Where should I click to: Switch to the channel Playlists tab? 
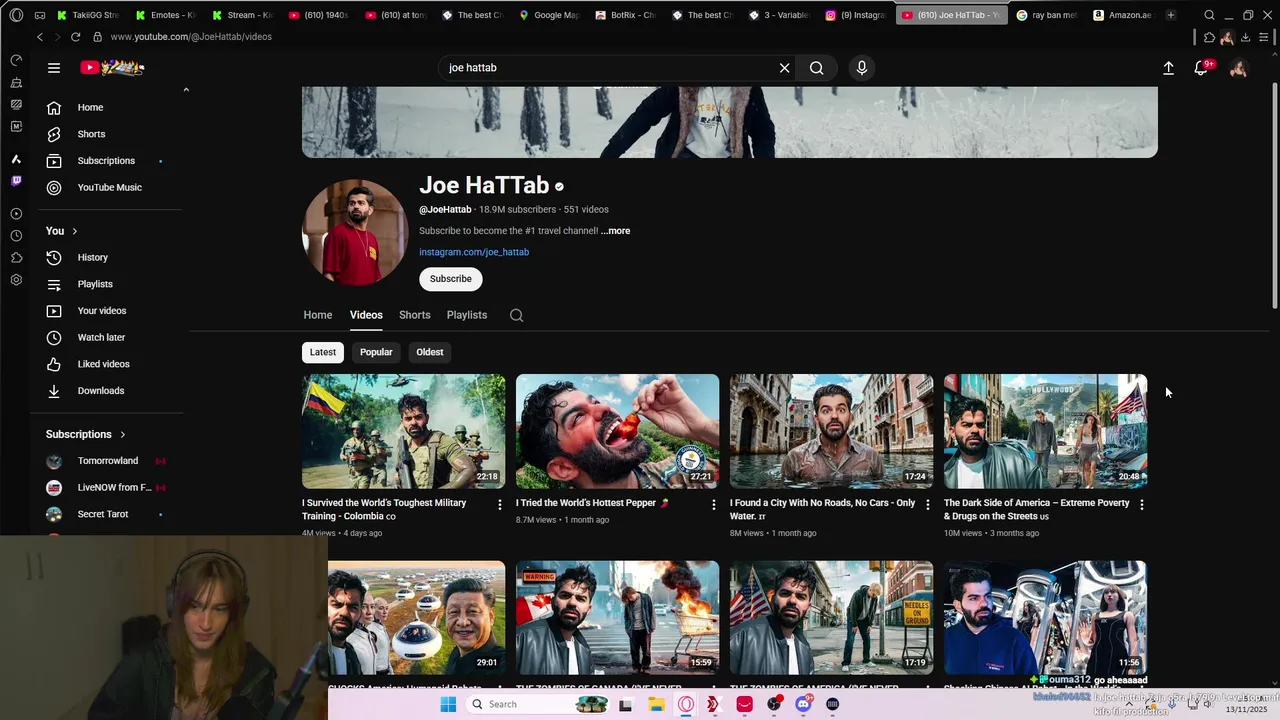[x=467, y=315]
